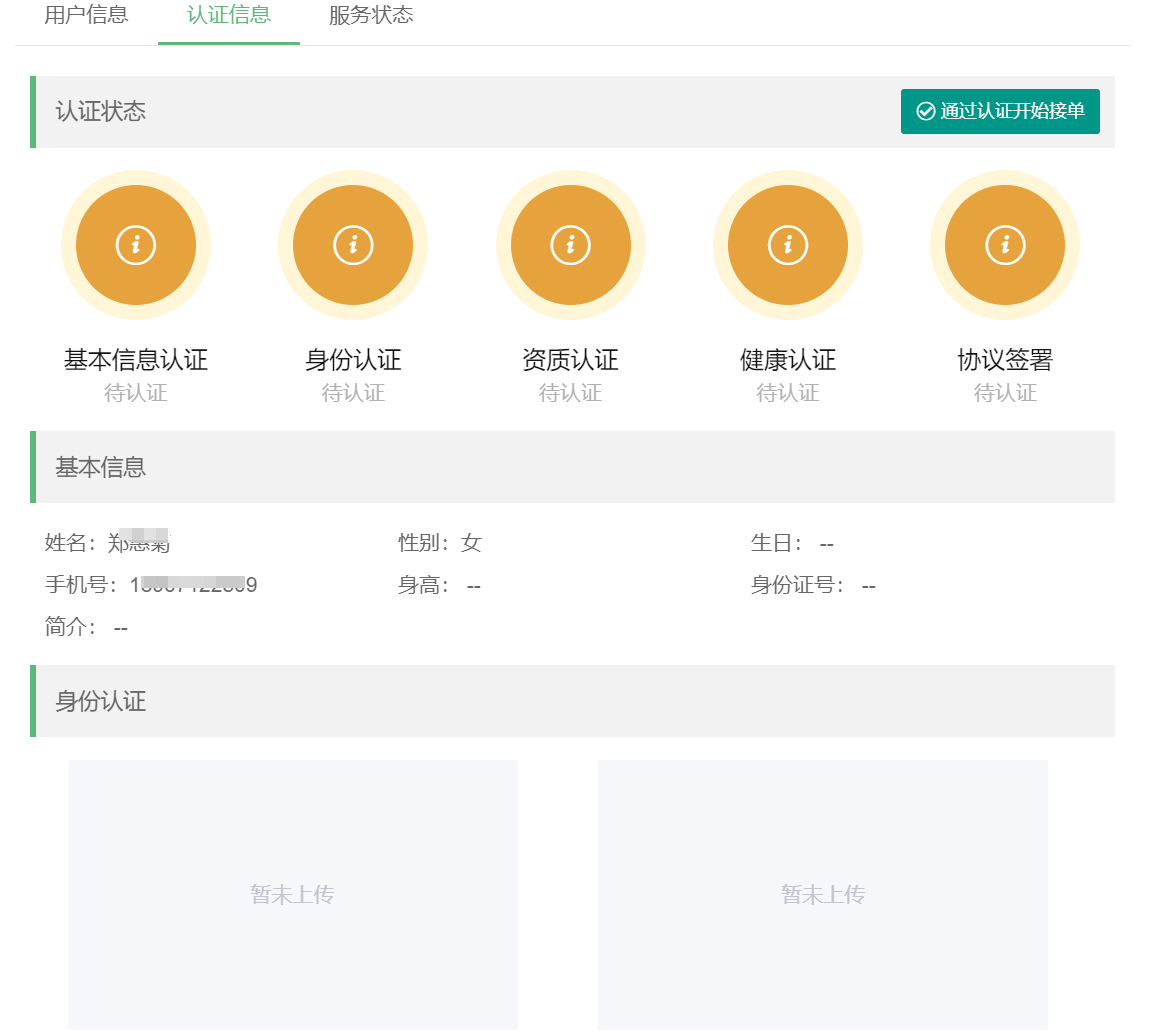Switch to the 用户信息 tab
This screenshot has height=1033, width=1156.
86,15
